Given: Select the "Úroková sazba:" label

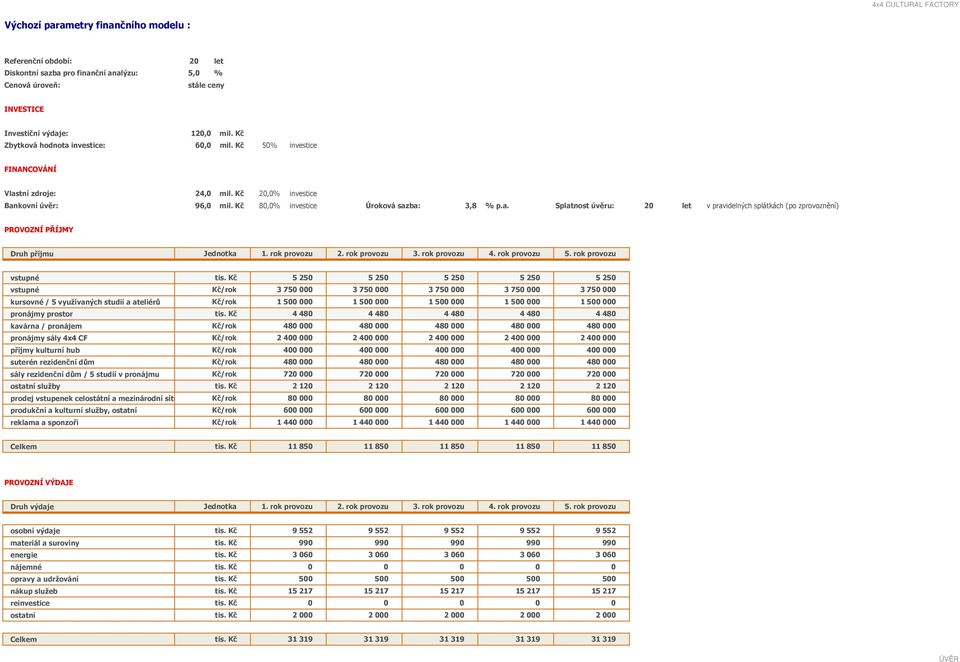Looking at the screenshot, I should 393,206.
